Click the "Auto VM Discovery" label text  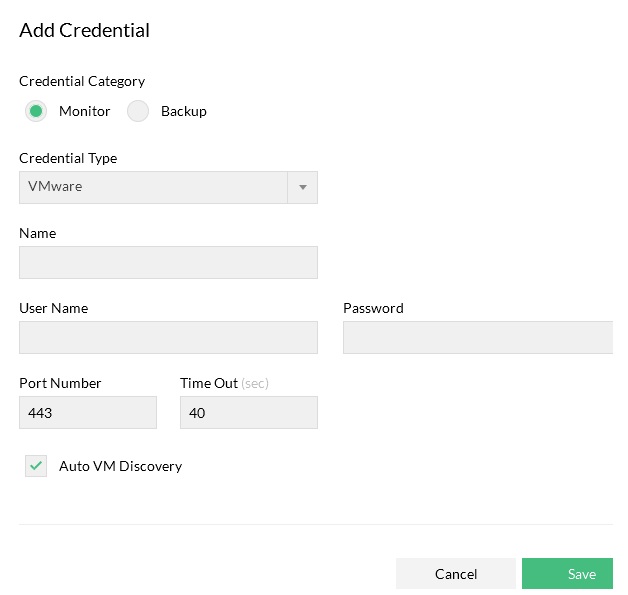[120, 466]
